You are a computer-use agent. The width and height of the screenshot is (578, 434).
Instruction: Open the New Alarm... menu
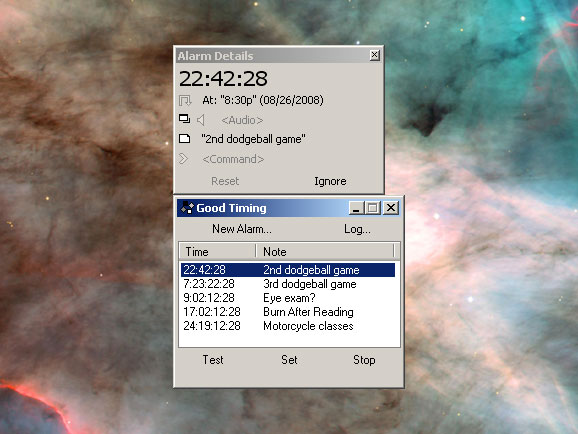(242, 229)
